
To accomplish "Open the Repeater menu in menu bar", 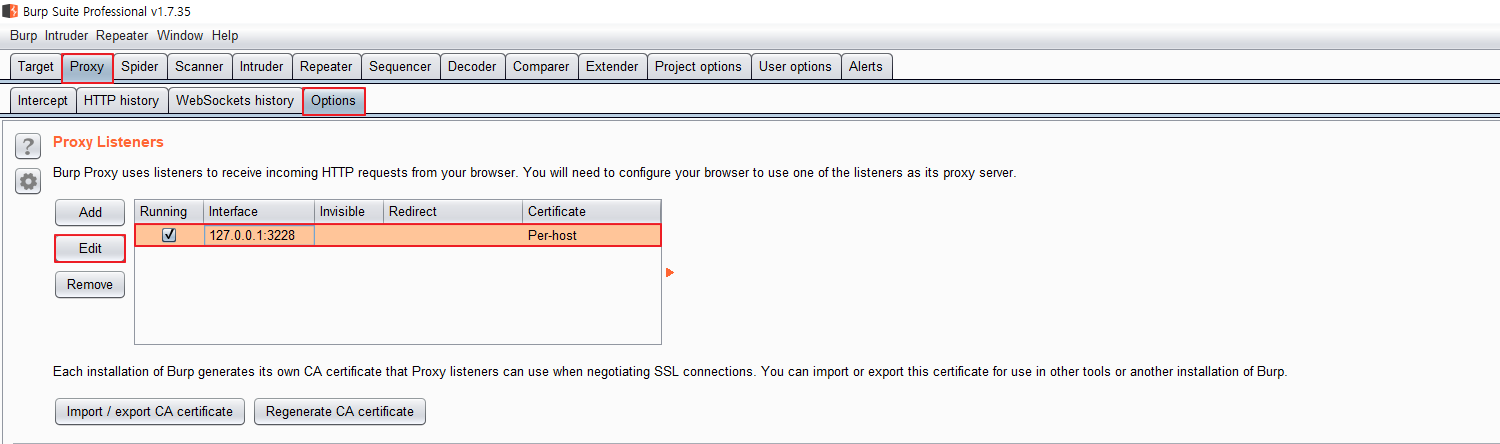I will [123, 35].
